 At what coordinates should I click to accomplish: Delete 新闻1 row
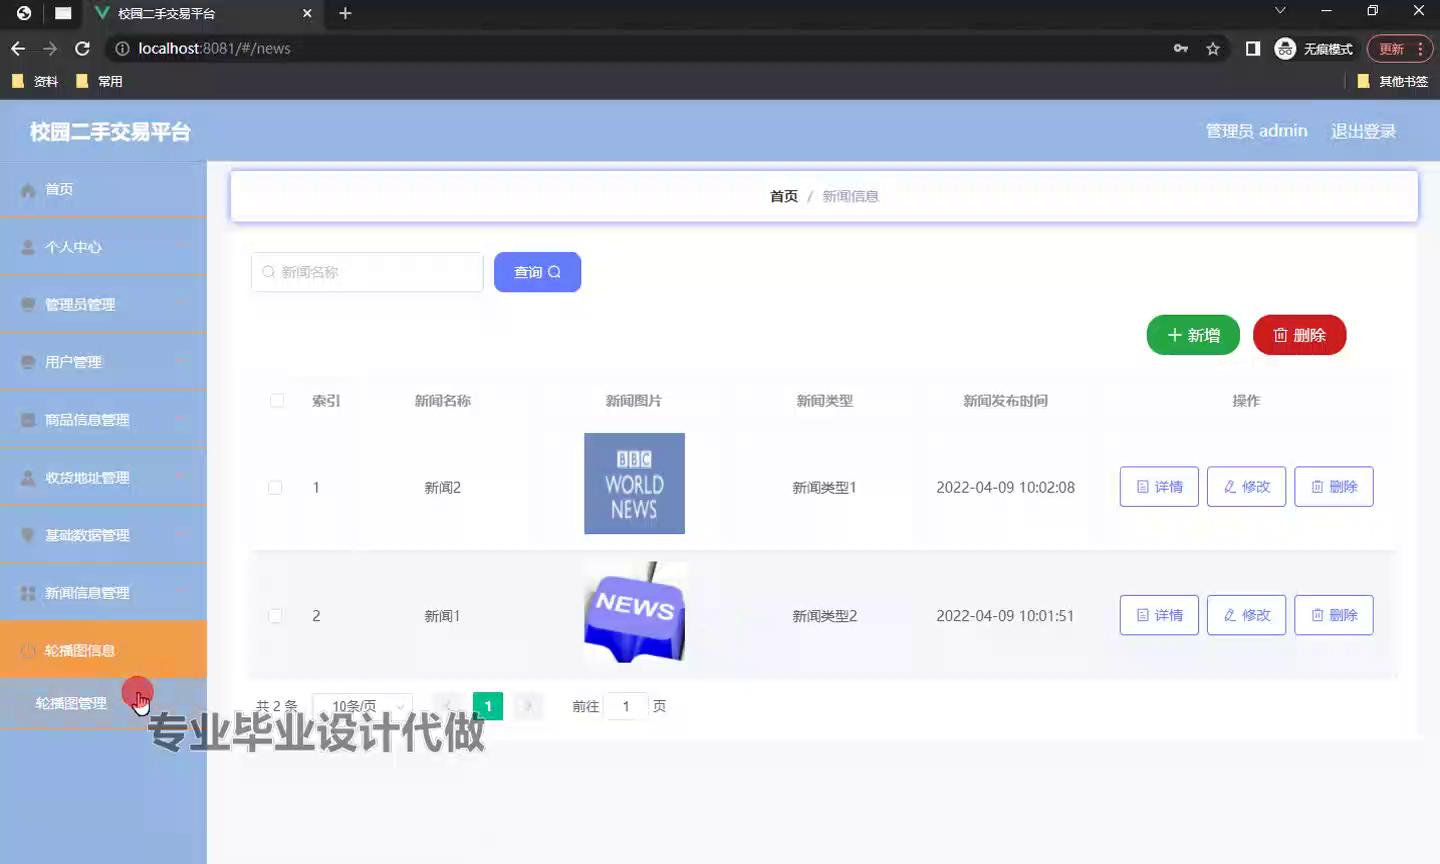pyautogui.click(x=1334, y=615)
